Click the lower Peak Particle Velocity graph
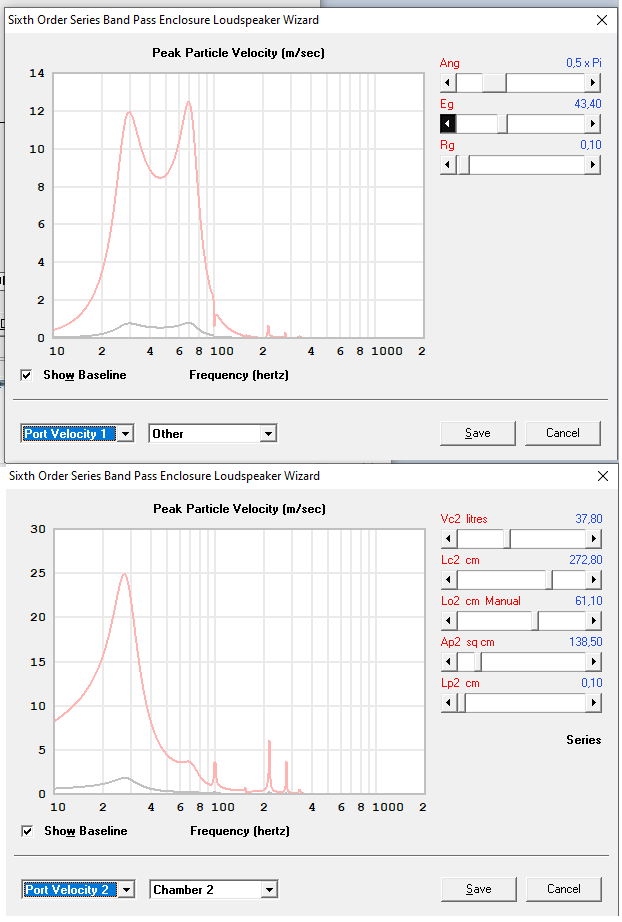Image resolution: width=622 pixels, height=922 pixels. [x=239, y=661]
